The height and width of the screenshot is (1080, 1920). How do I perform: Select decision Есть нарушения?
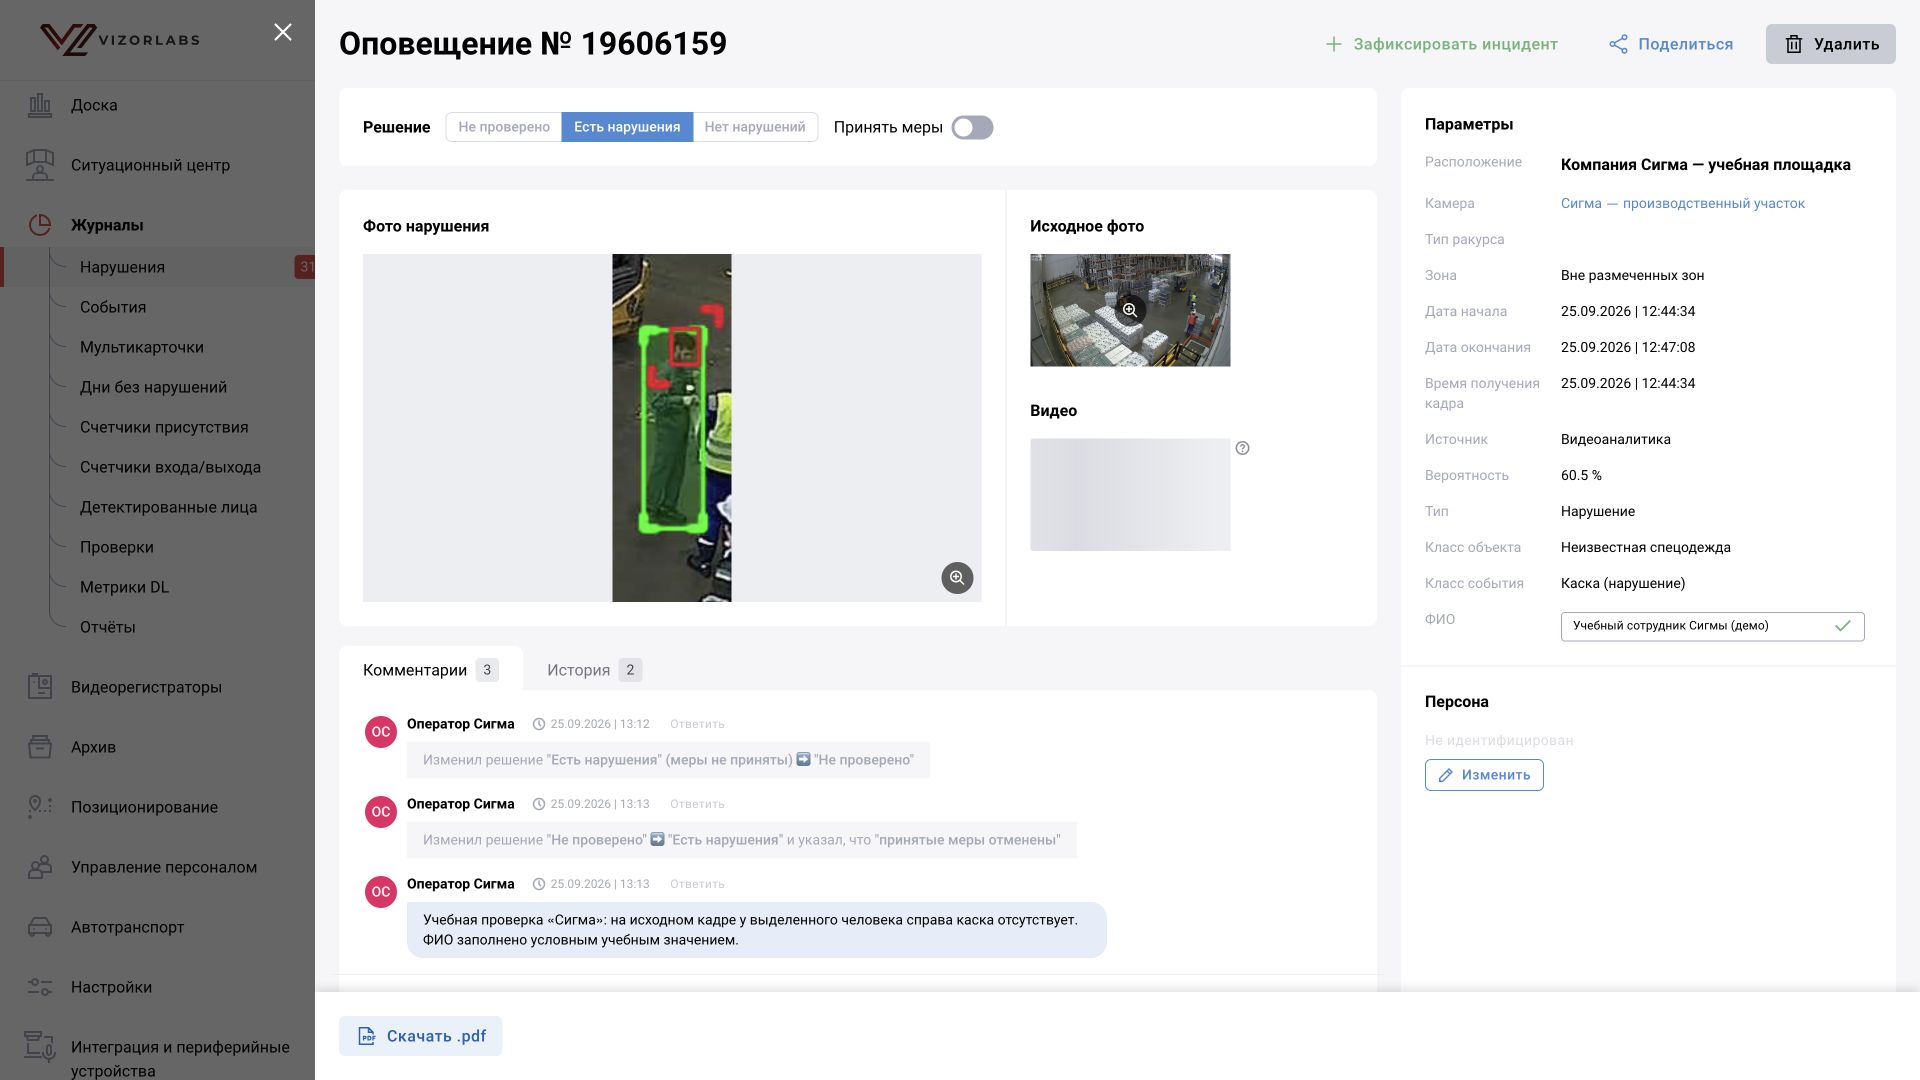point(627,127)
